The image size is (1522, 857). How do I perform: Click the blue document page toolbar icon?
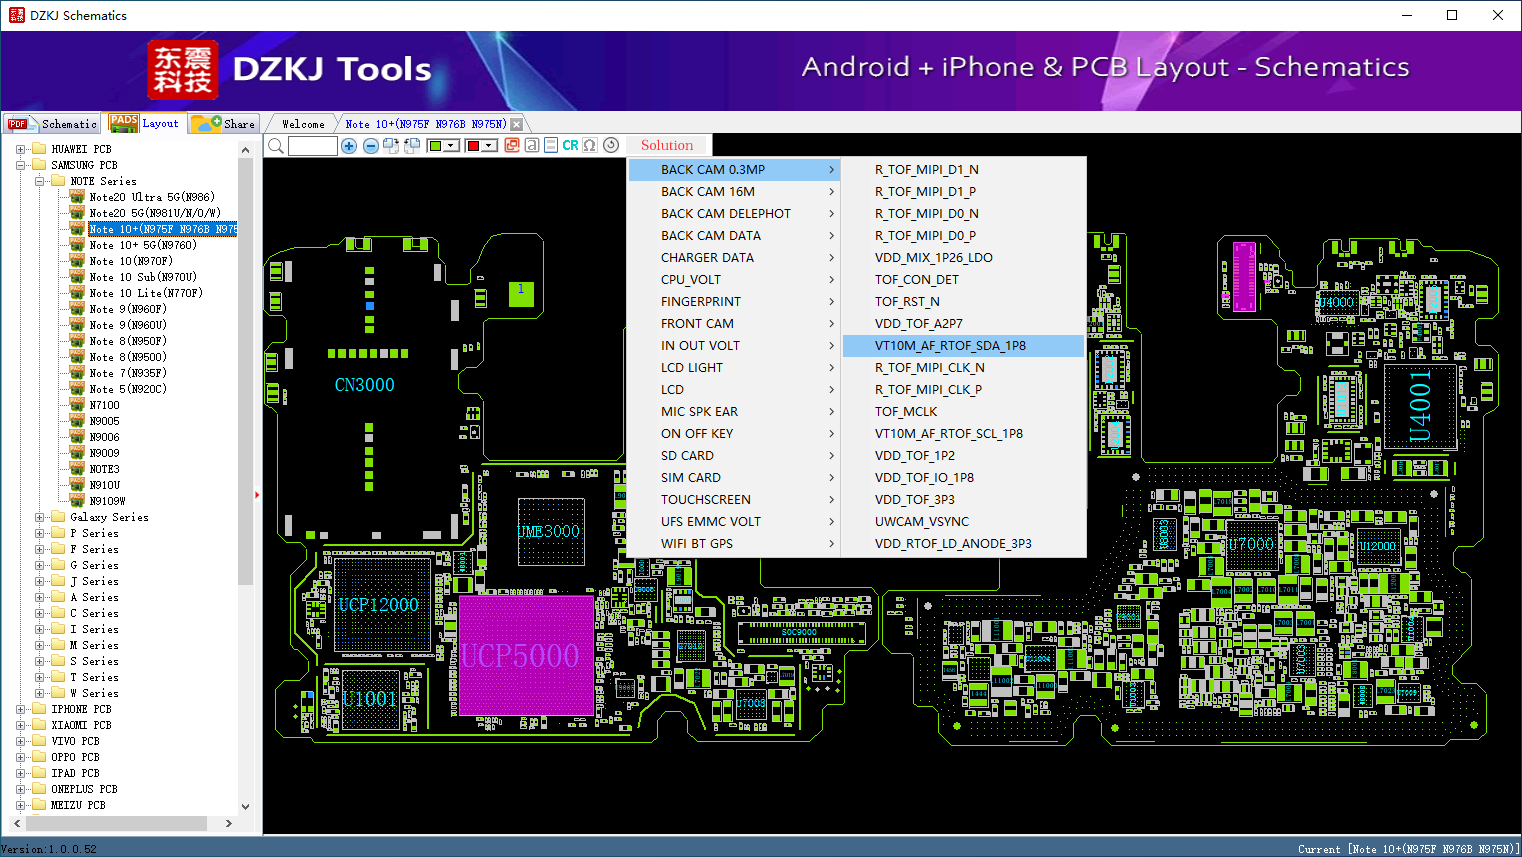(x=550, y=146)
